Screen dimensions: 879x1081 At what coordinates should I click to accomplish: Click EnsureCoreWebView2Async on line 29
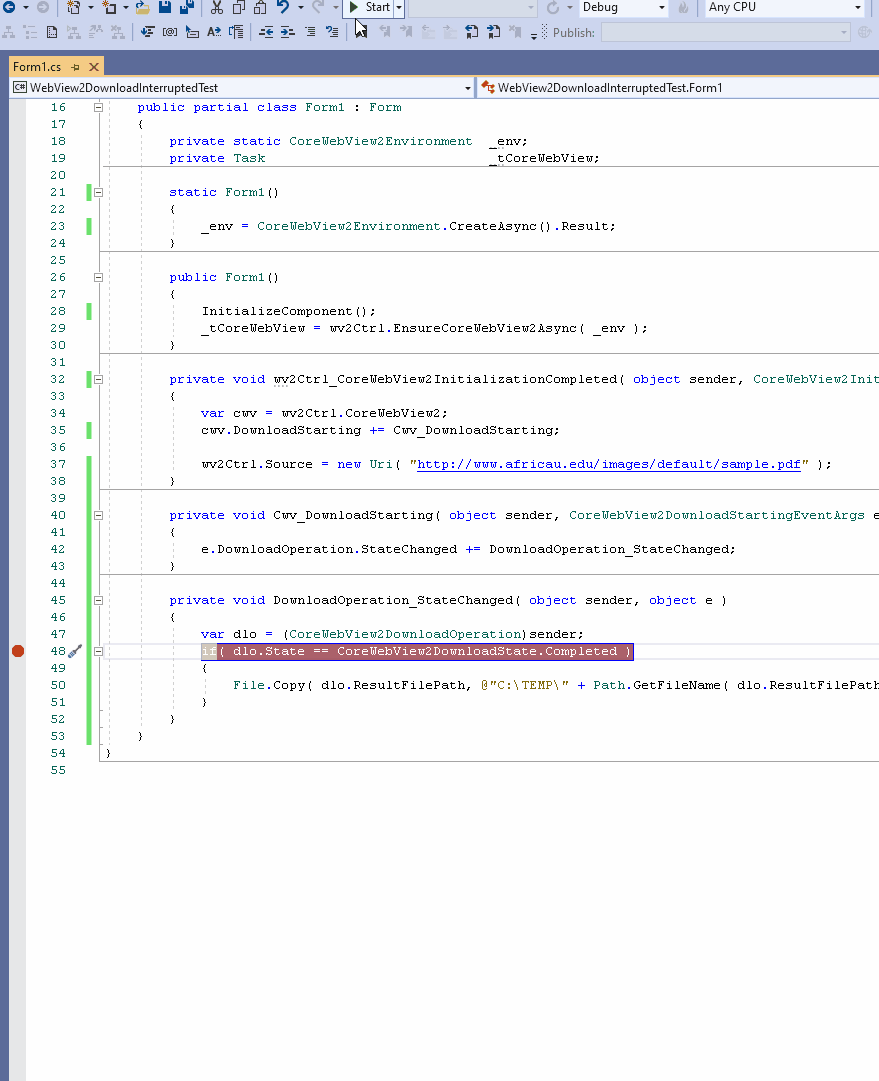point(485,328)
